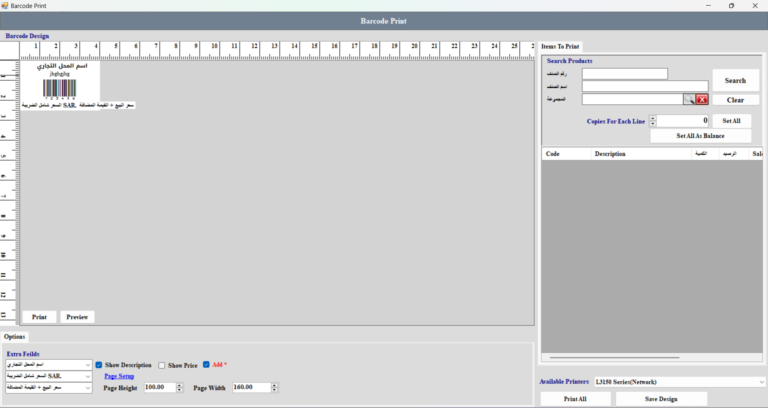Viewport: 768px width, 408px height.
Task: Expand the first Extra Fields dropdown
Action: click(x=88, y=365)
